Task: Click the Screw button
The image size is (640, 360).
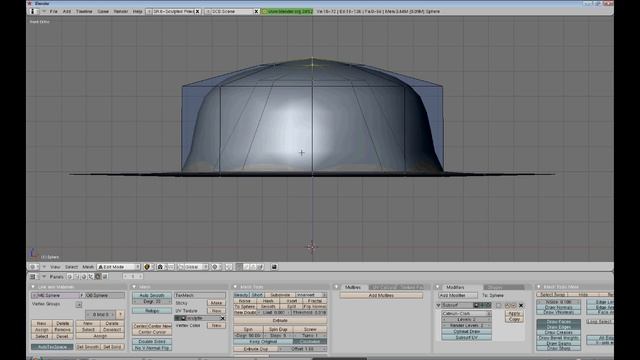Action: 310,329
